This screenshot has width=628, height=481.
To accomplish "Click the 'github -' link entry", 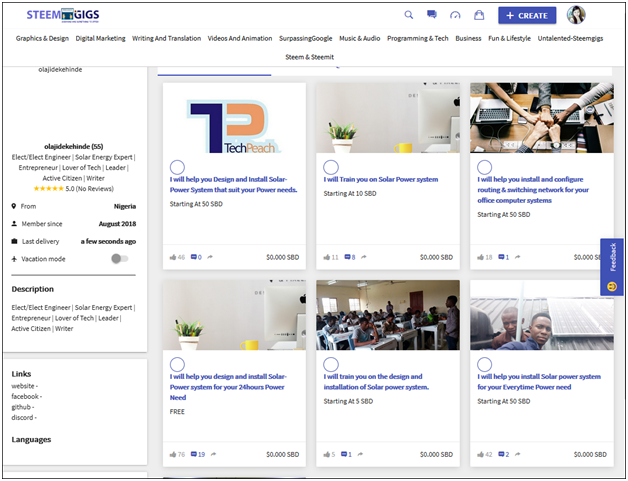I will click(x=23, y=407).
